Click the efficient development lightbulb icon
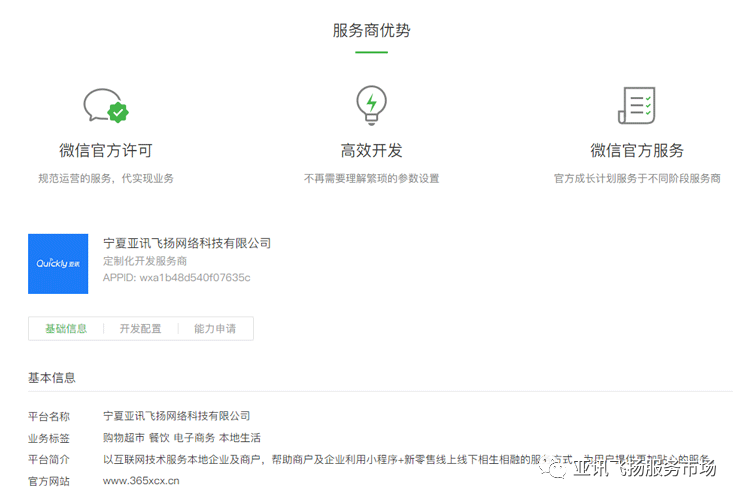The height and width of the screenshot is (500, 740). click(371, 105)
